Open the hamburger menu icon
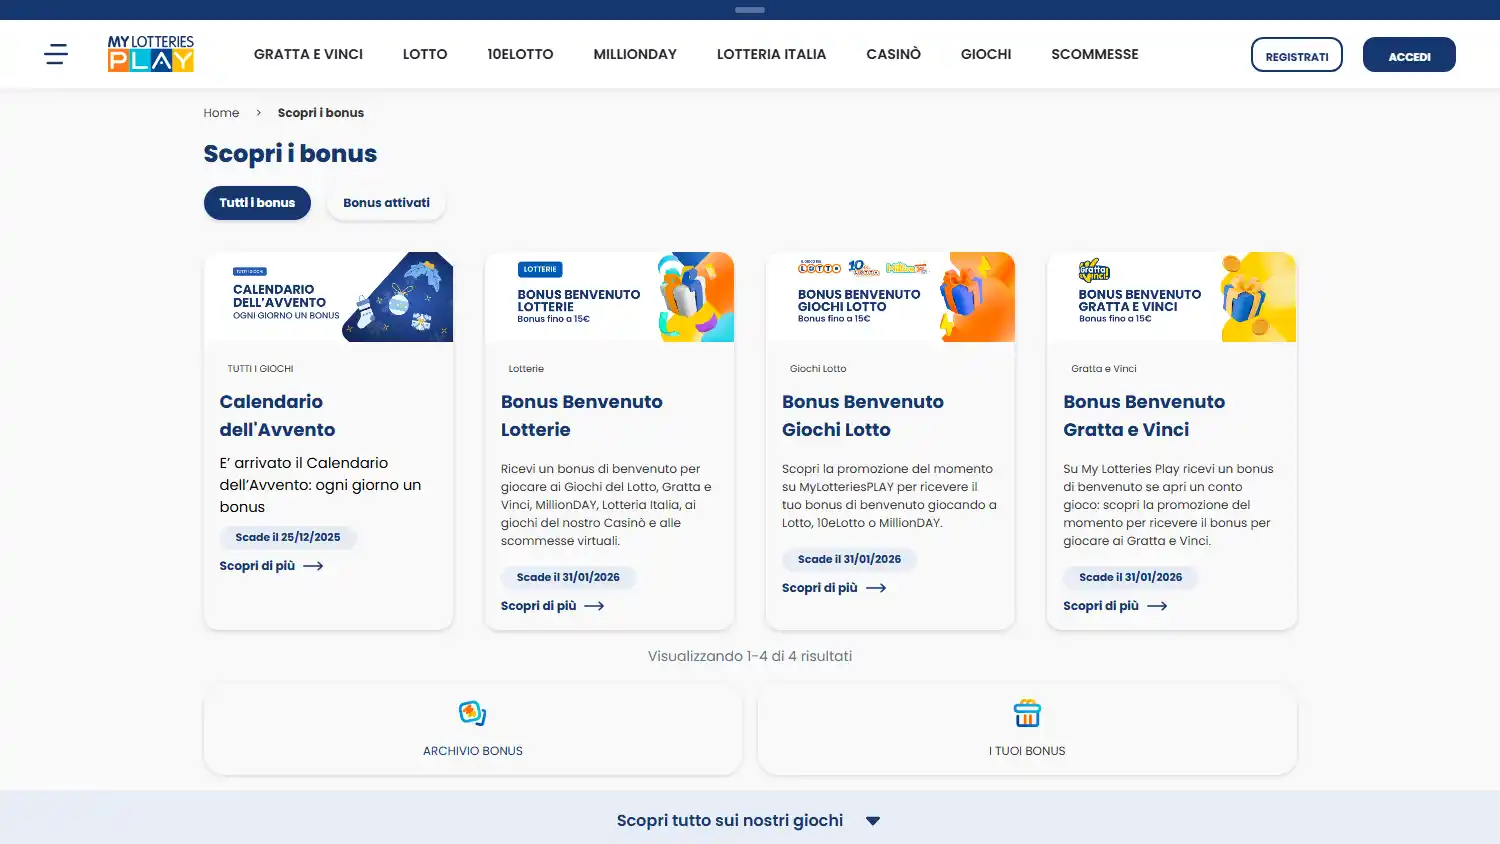The width and height of the screenshot is (1500, 844). pos(56,54)
